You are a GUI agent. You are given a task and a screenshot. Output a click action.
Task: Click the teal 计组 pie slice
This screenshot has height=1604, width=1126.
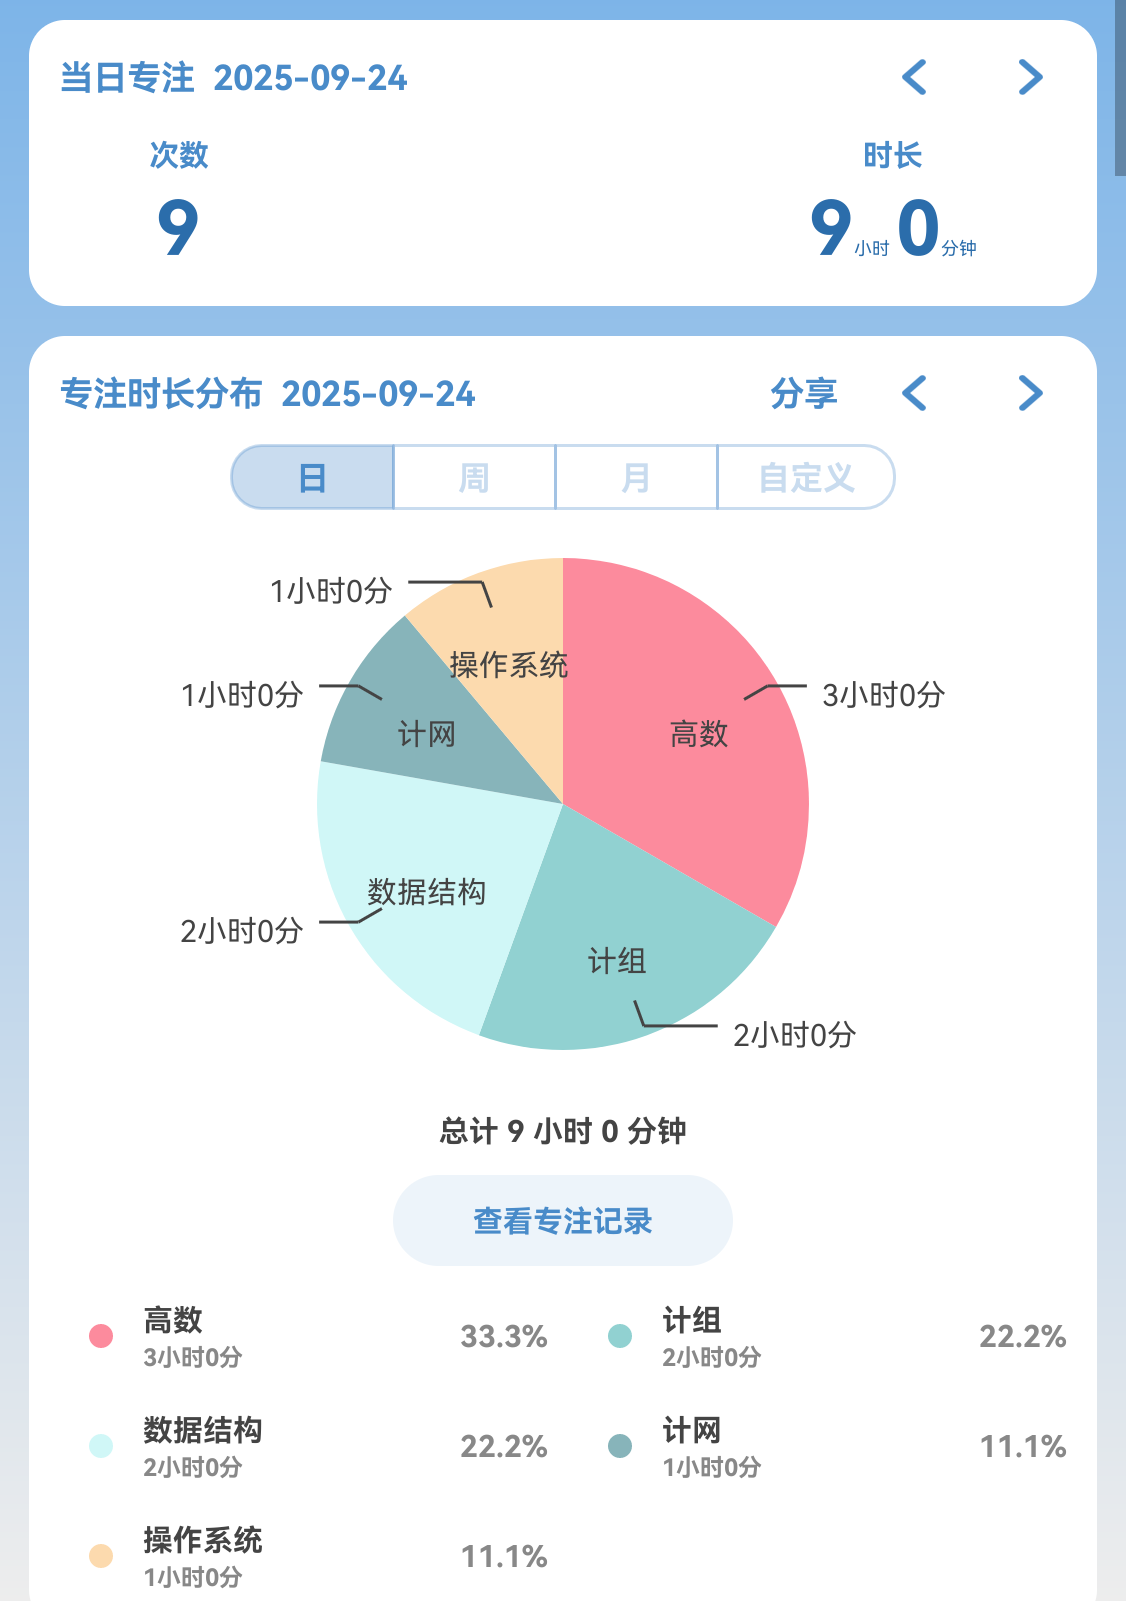(620, 950)
